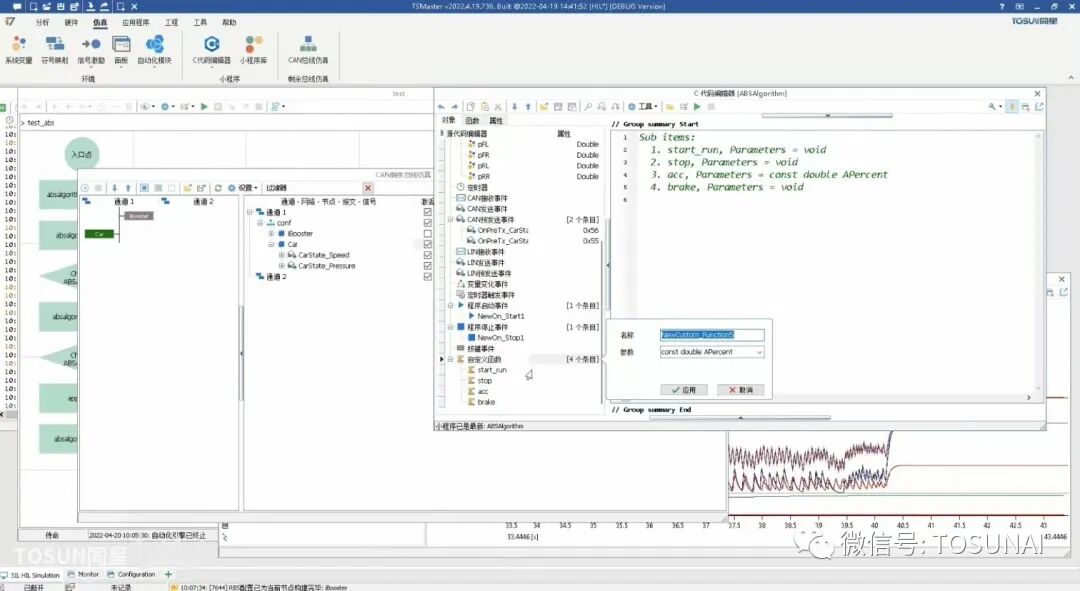The width and height of the screenshot is (1080, 591).
Task: Click the 定时器 (timer) clock item in the object tree
Action: [x=472, y=187]
